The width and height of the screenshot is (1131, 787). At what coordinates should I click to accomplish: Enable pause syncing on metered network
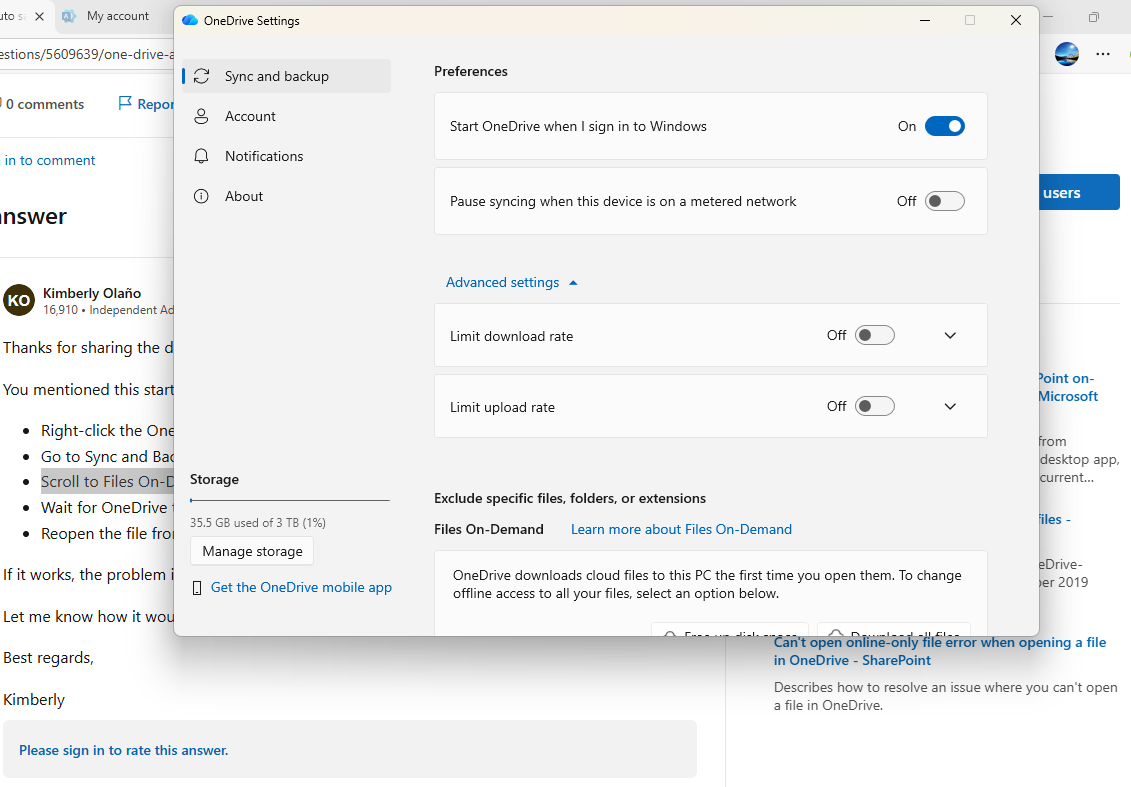pos(944,201)
